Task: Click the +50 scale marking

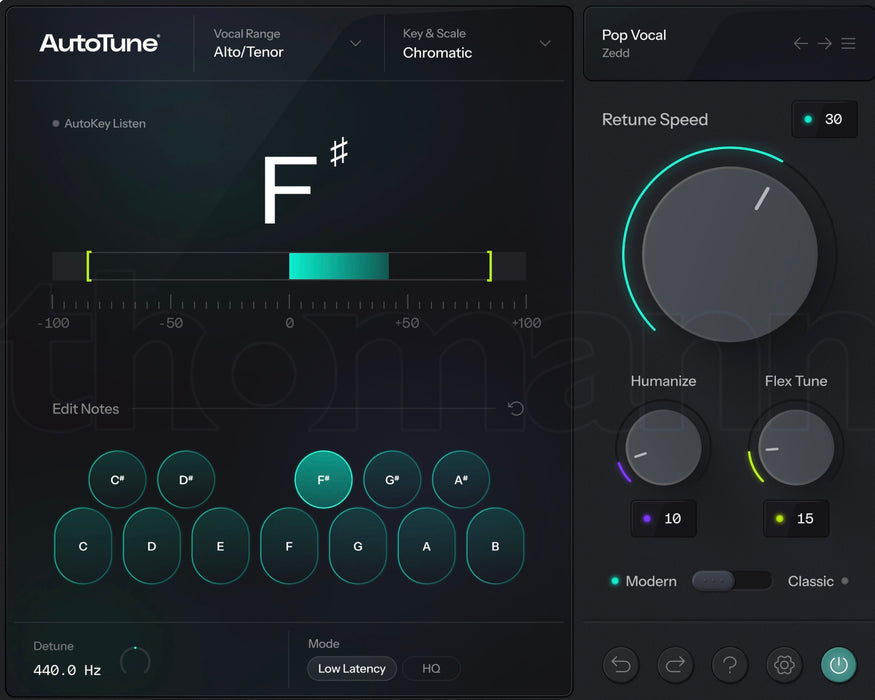Action: coord(407,323)
